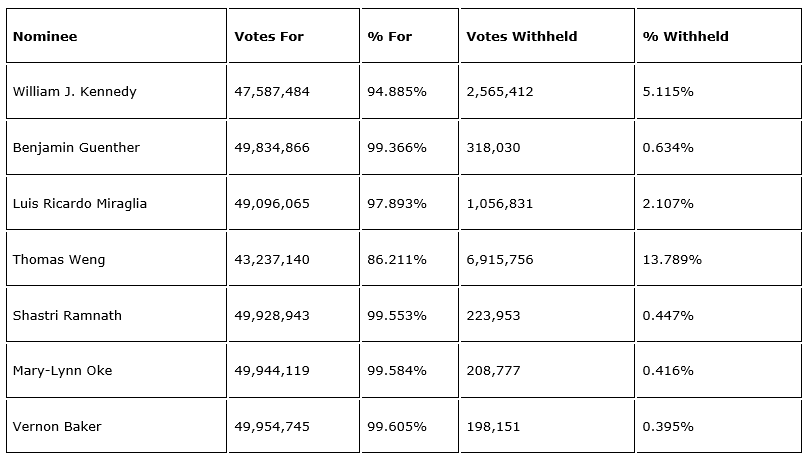Select the 86.211% for value
Screen dimensions: 810x459
(396, 260)
